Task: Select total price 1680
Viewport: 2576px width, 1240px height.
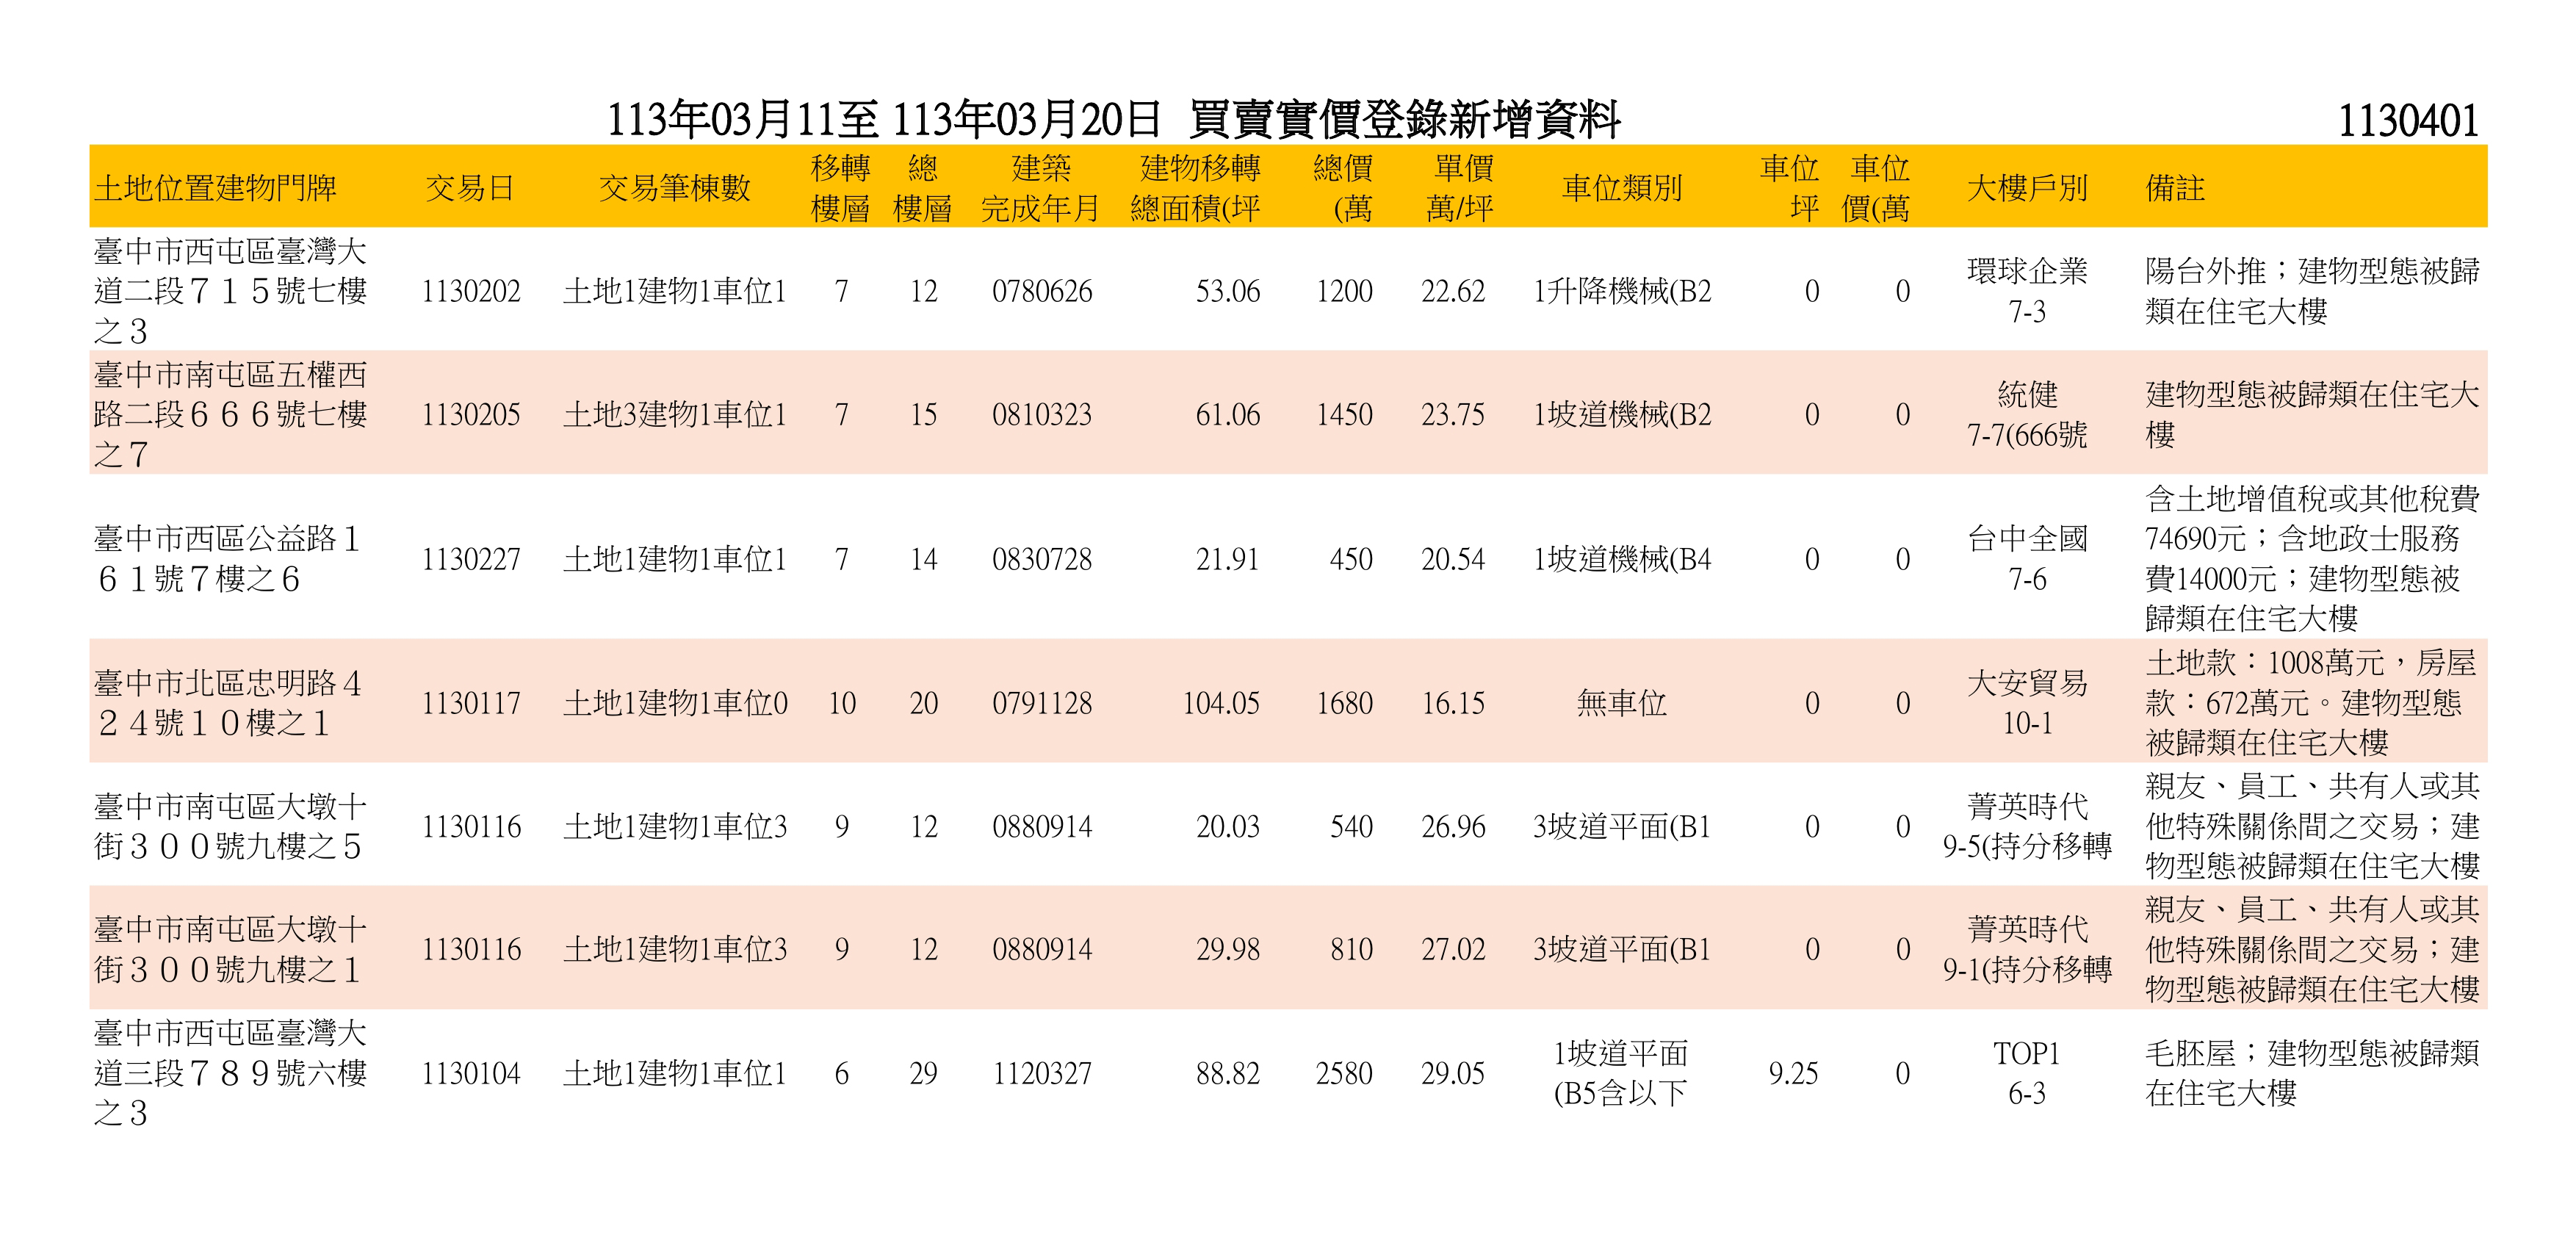Action: 1344,703
